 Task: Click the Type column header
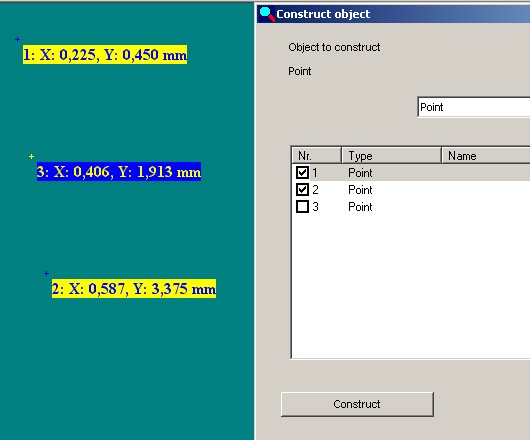[x=391, y=155]
